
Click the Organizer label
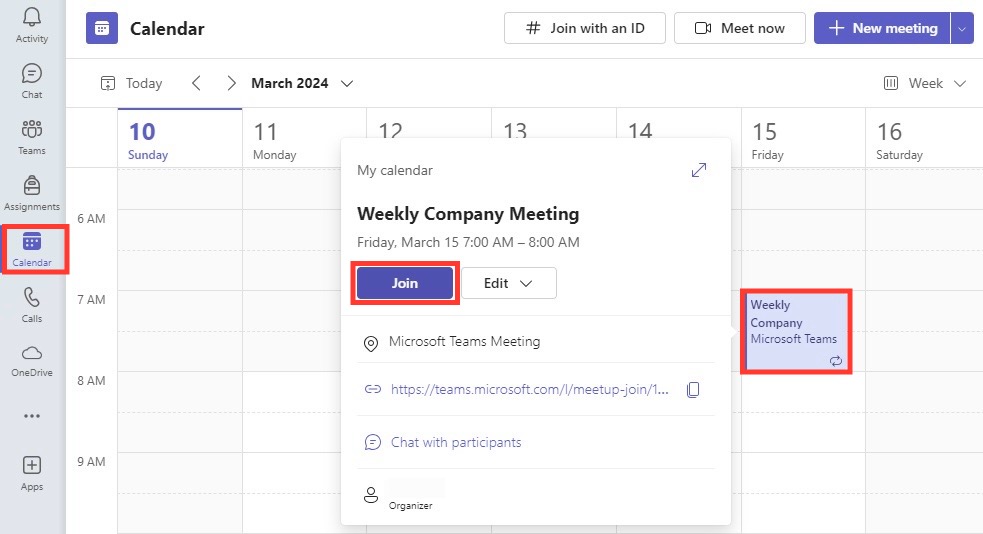point(410,506)
